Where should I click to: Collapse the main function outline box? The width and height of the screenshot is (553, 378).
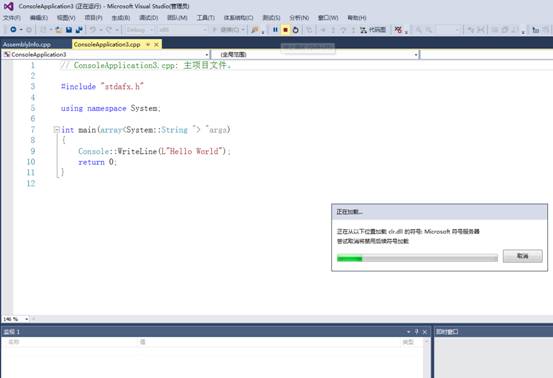click(x=56, y=130)
